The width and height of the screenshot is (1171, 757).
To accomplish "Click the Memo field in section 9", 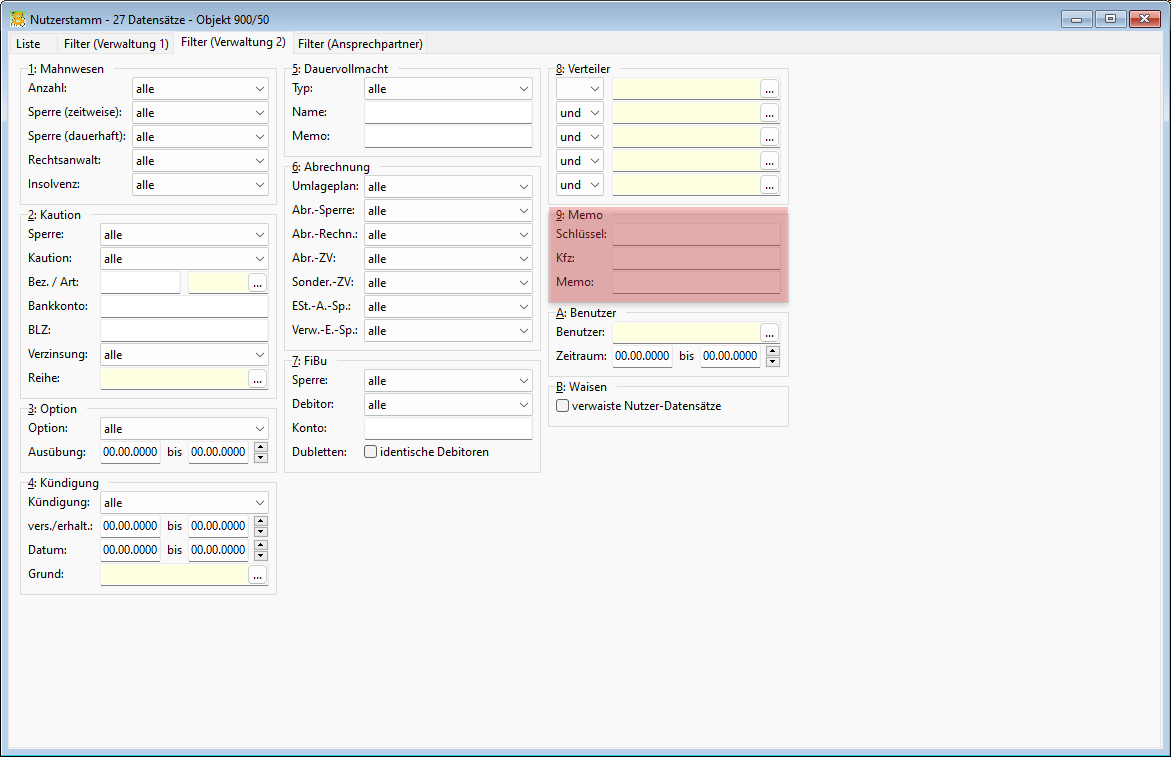I will [x=696, y=281].
